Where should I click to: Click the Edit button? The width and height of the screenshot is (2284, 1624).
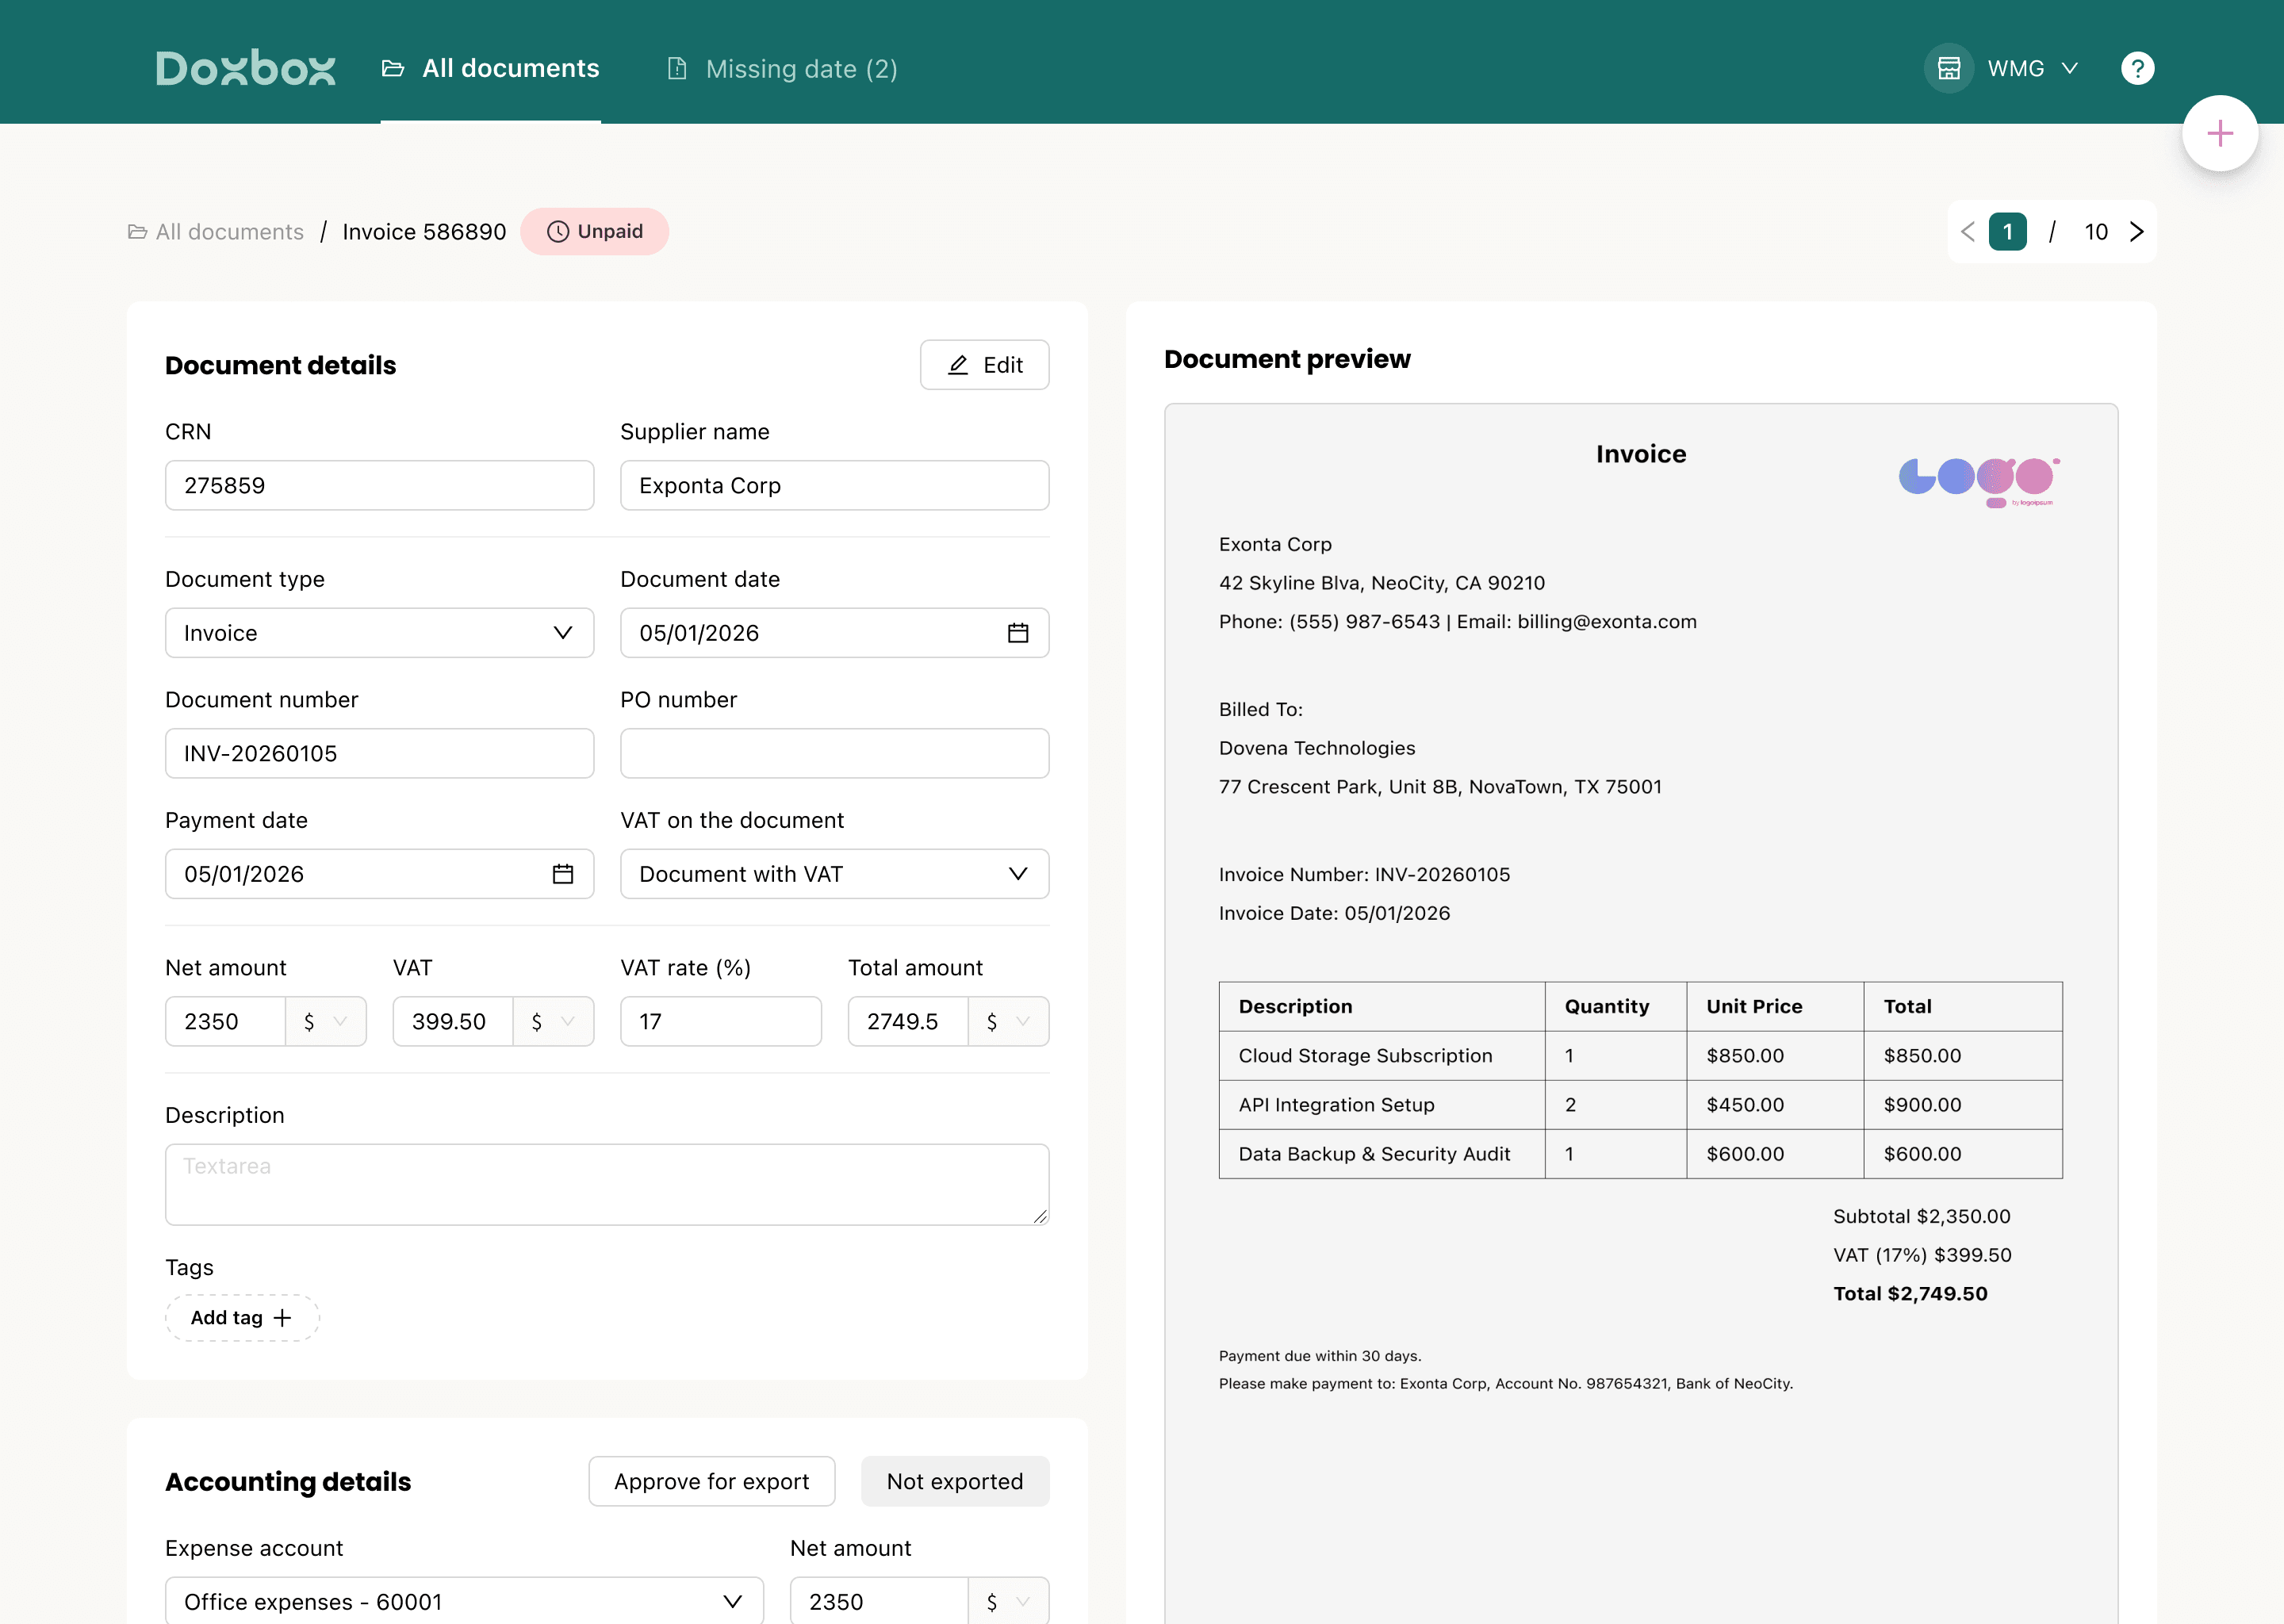984,365
